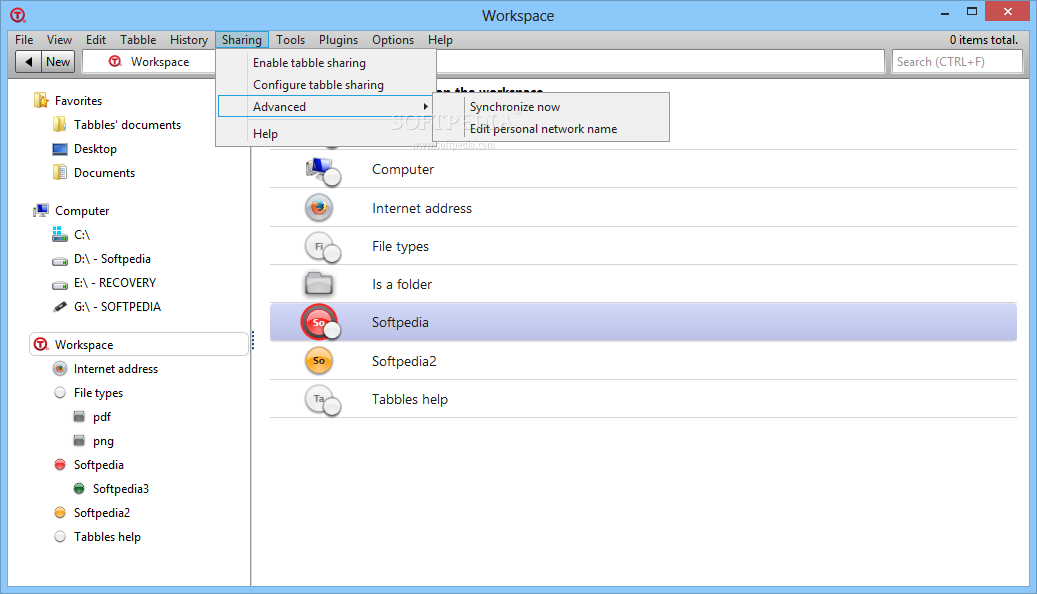The height and width of the screenshot is (594, 1037).
Task: Click the red Softpedia tabble dot in the sidebar
Action: click(60, 464)
